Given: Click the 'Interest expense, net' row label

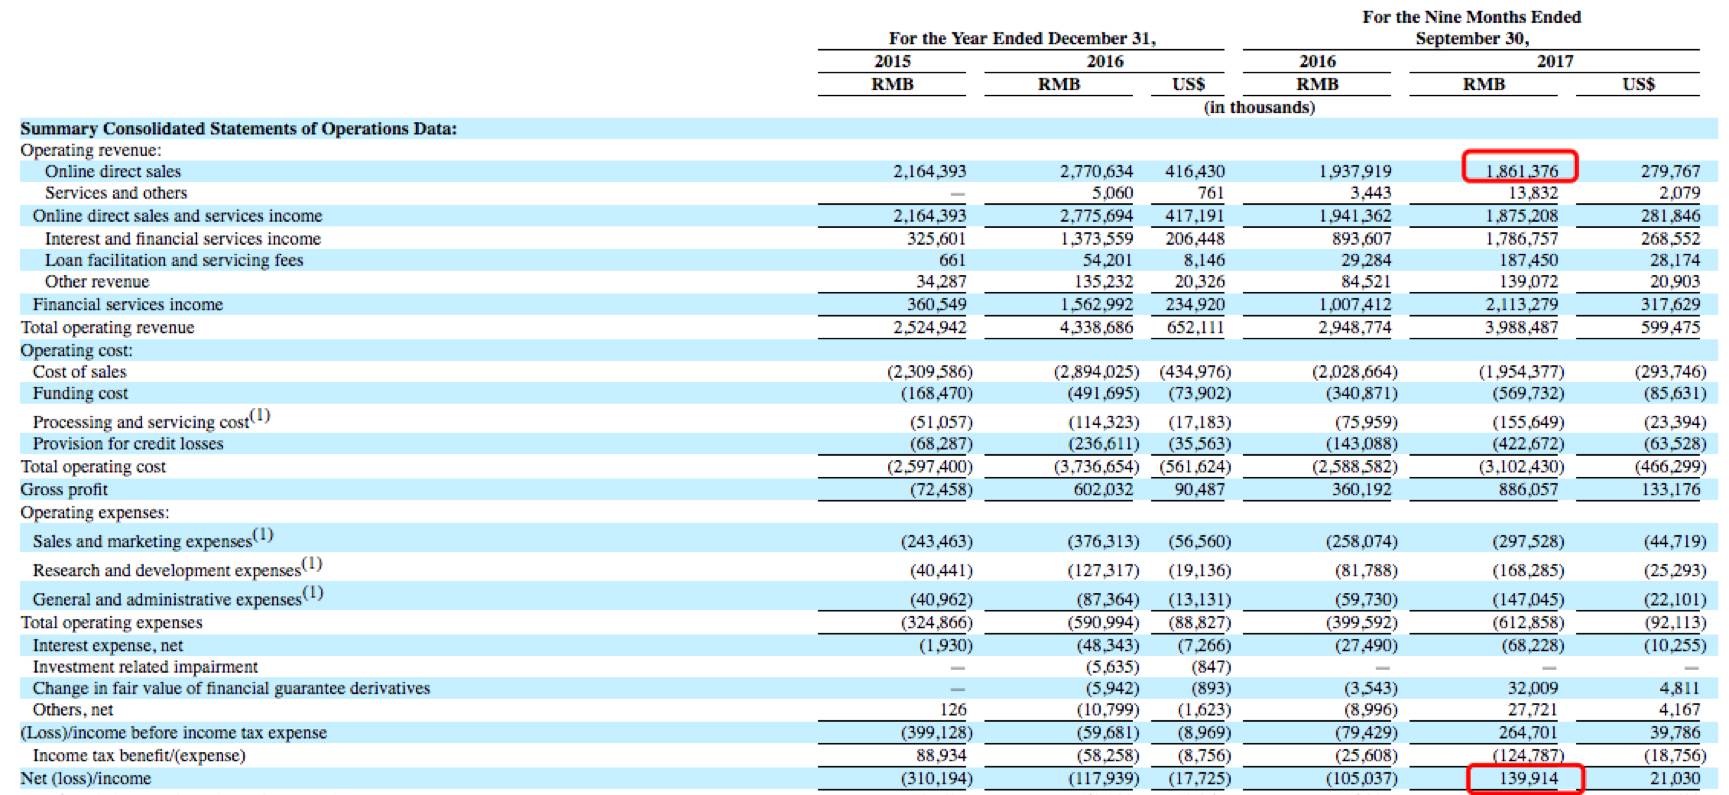Looking at the screenshot, I should tap(108, 645).
